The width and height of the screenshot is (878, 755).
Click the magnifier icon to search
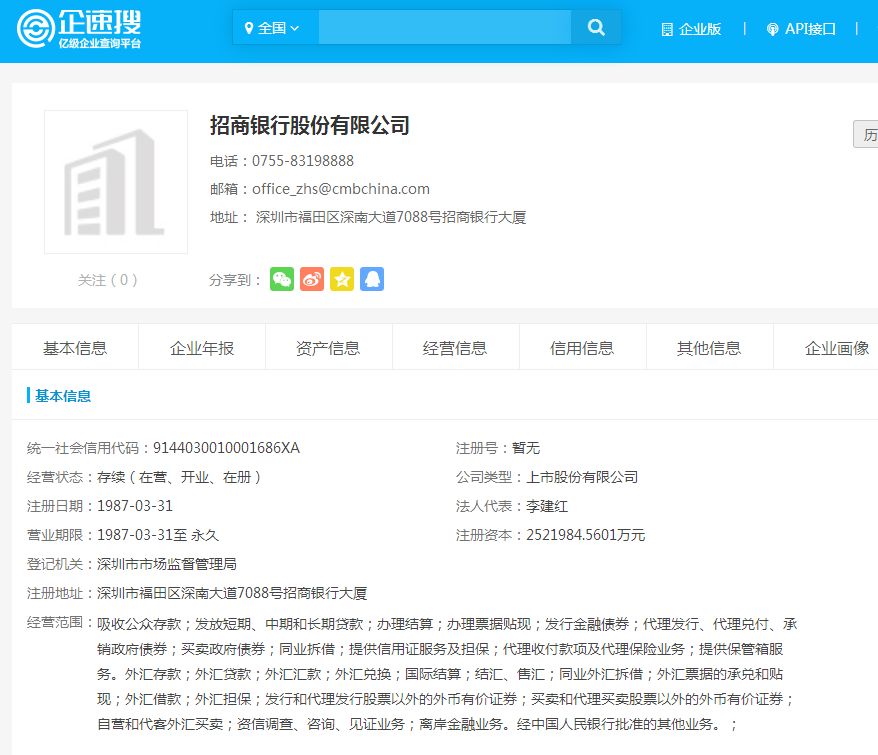click(596, 28)
